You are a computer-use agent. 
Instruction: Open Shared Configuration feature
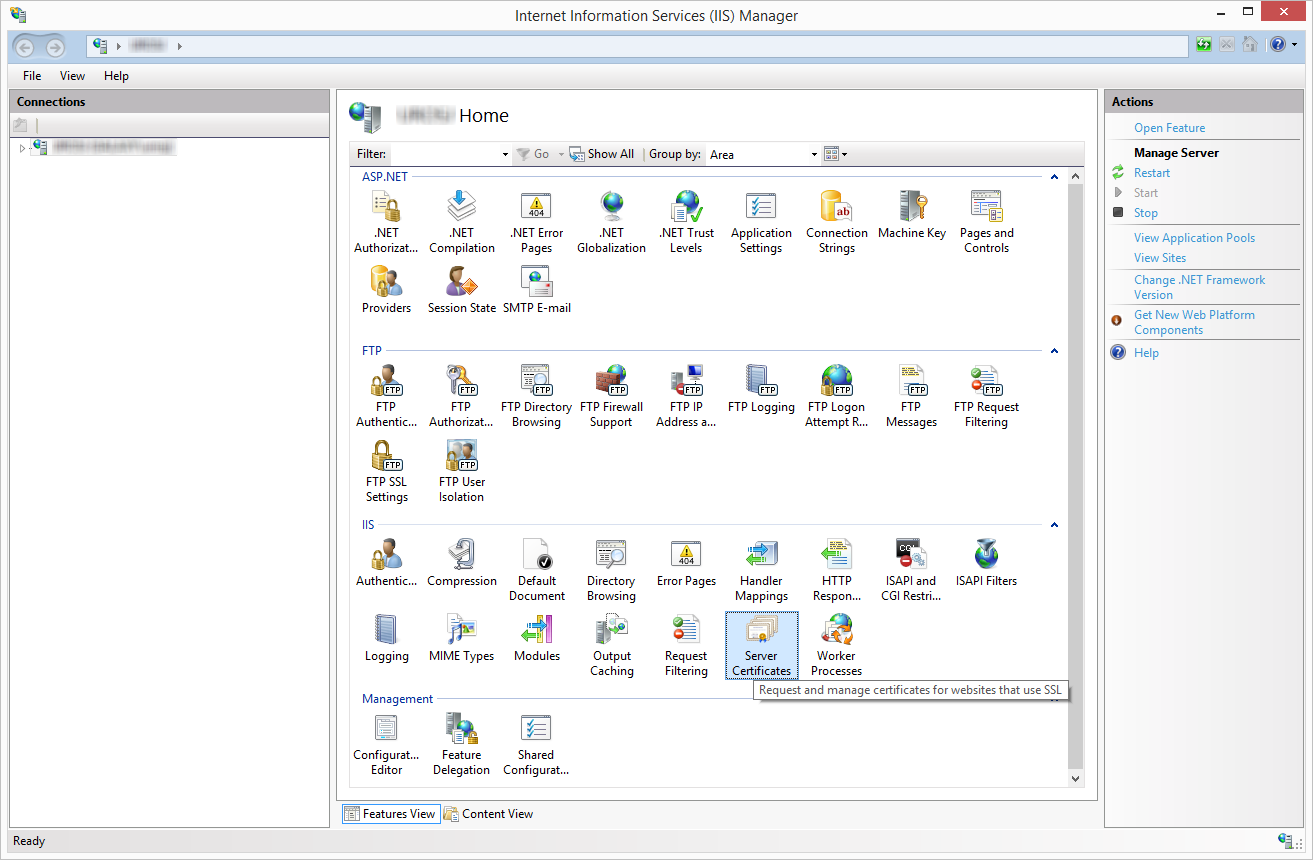(x=536, y=744)
